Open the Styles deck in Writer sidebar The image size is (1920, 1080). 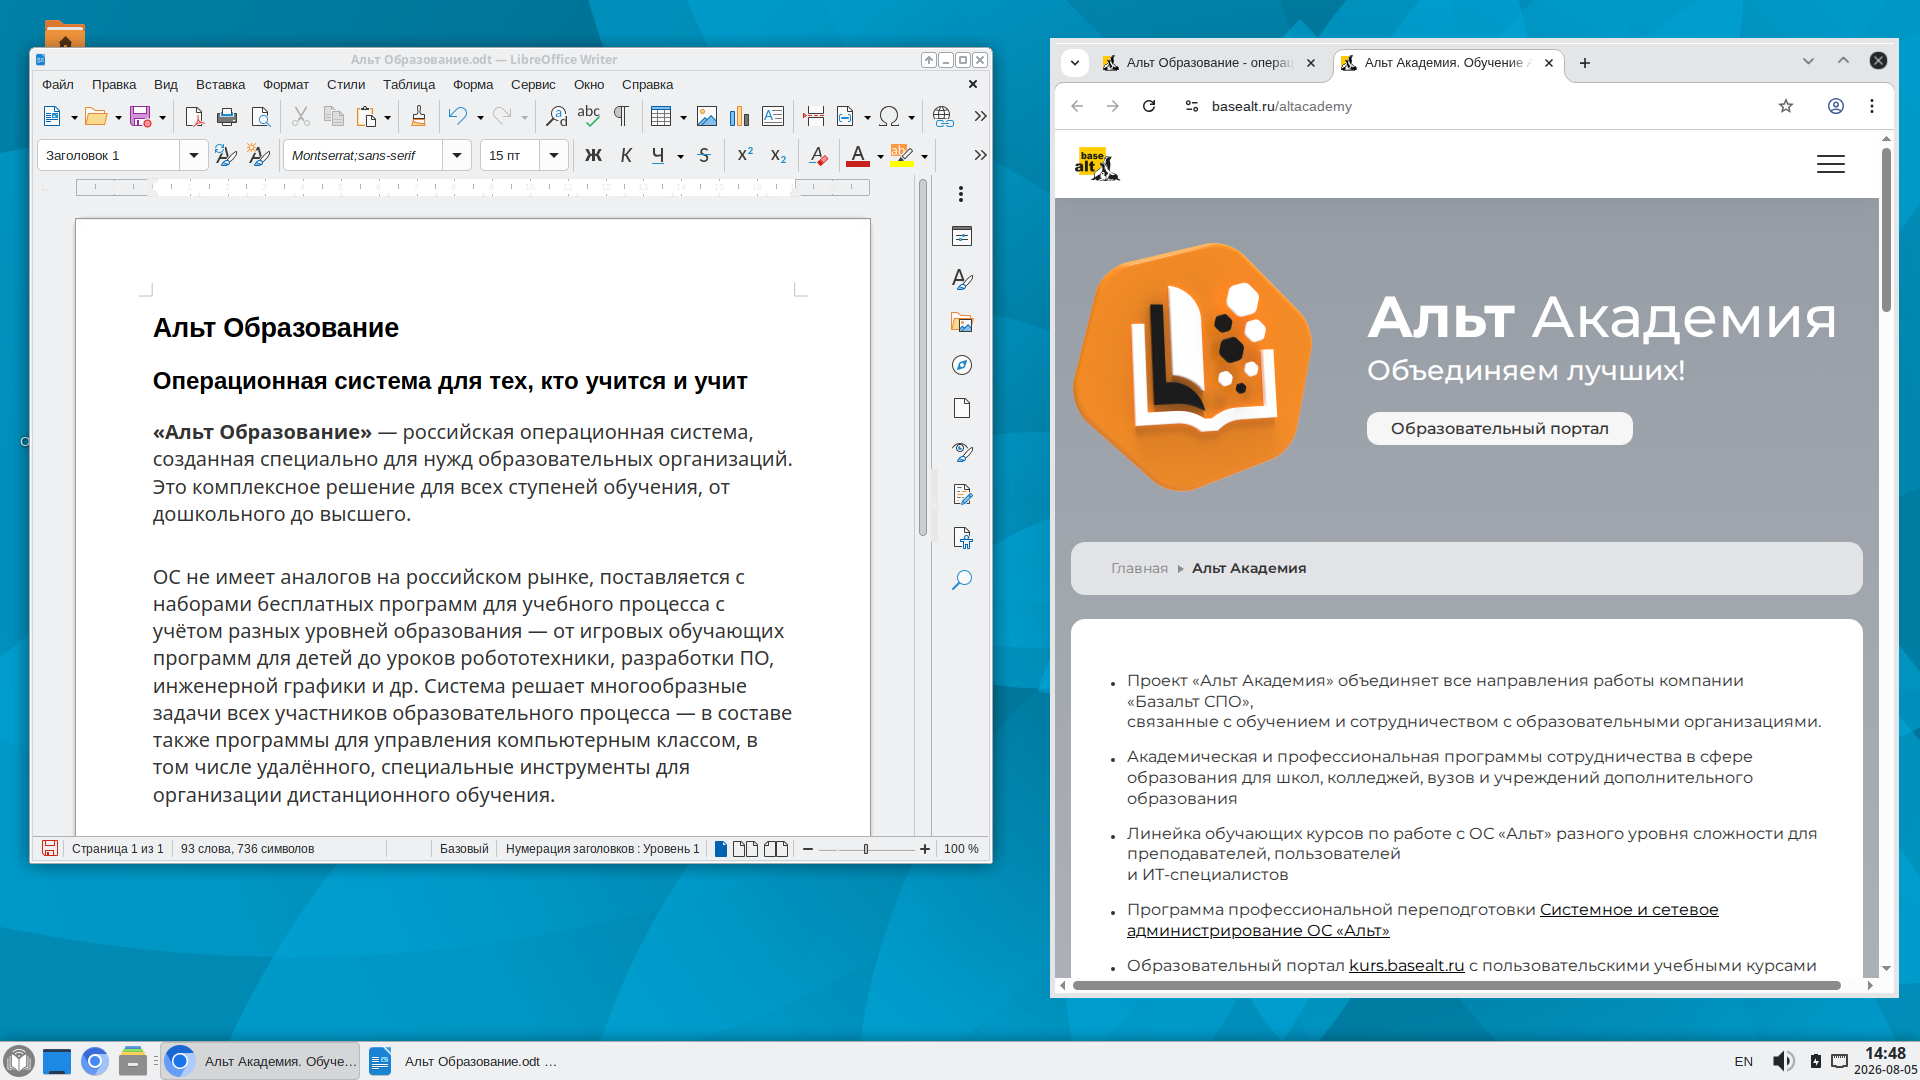click(962, 280)
